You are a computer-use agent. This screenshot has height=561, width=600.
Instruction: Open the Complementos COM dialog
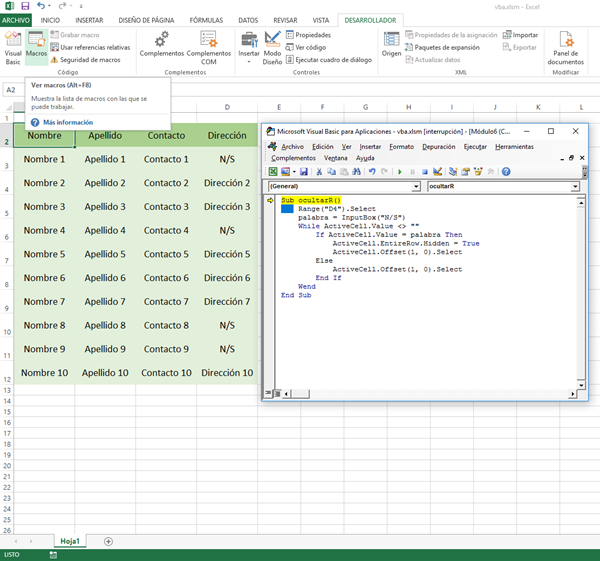click(208, 46)
